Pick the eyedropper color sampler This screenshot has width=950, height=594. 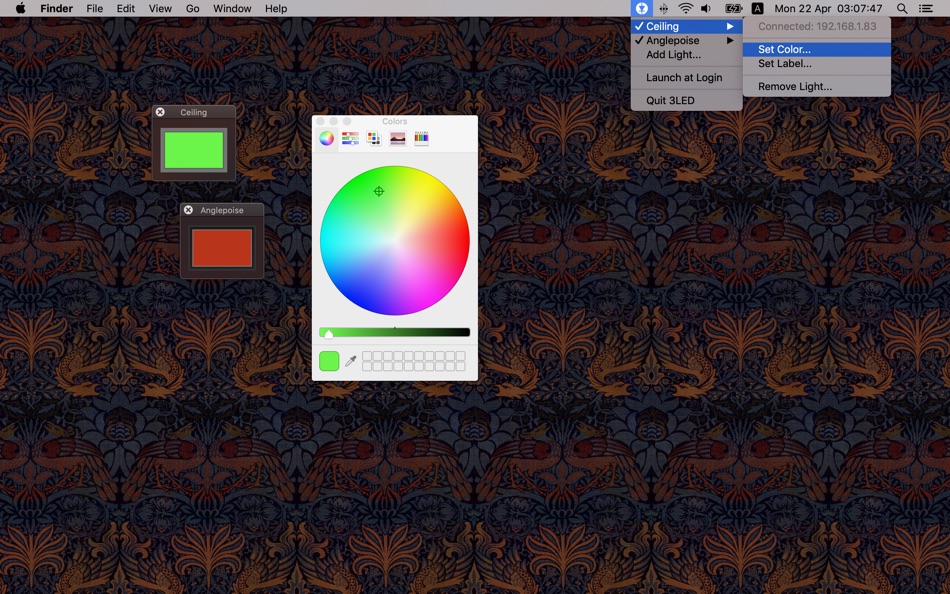(x=350, y=361)
